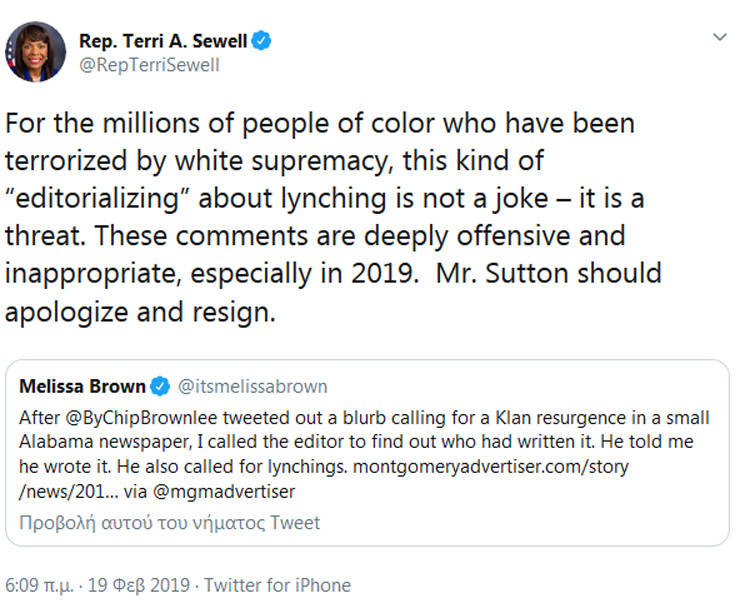Click the @itsmelissabrown handle

click(x=252, y=386)
